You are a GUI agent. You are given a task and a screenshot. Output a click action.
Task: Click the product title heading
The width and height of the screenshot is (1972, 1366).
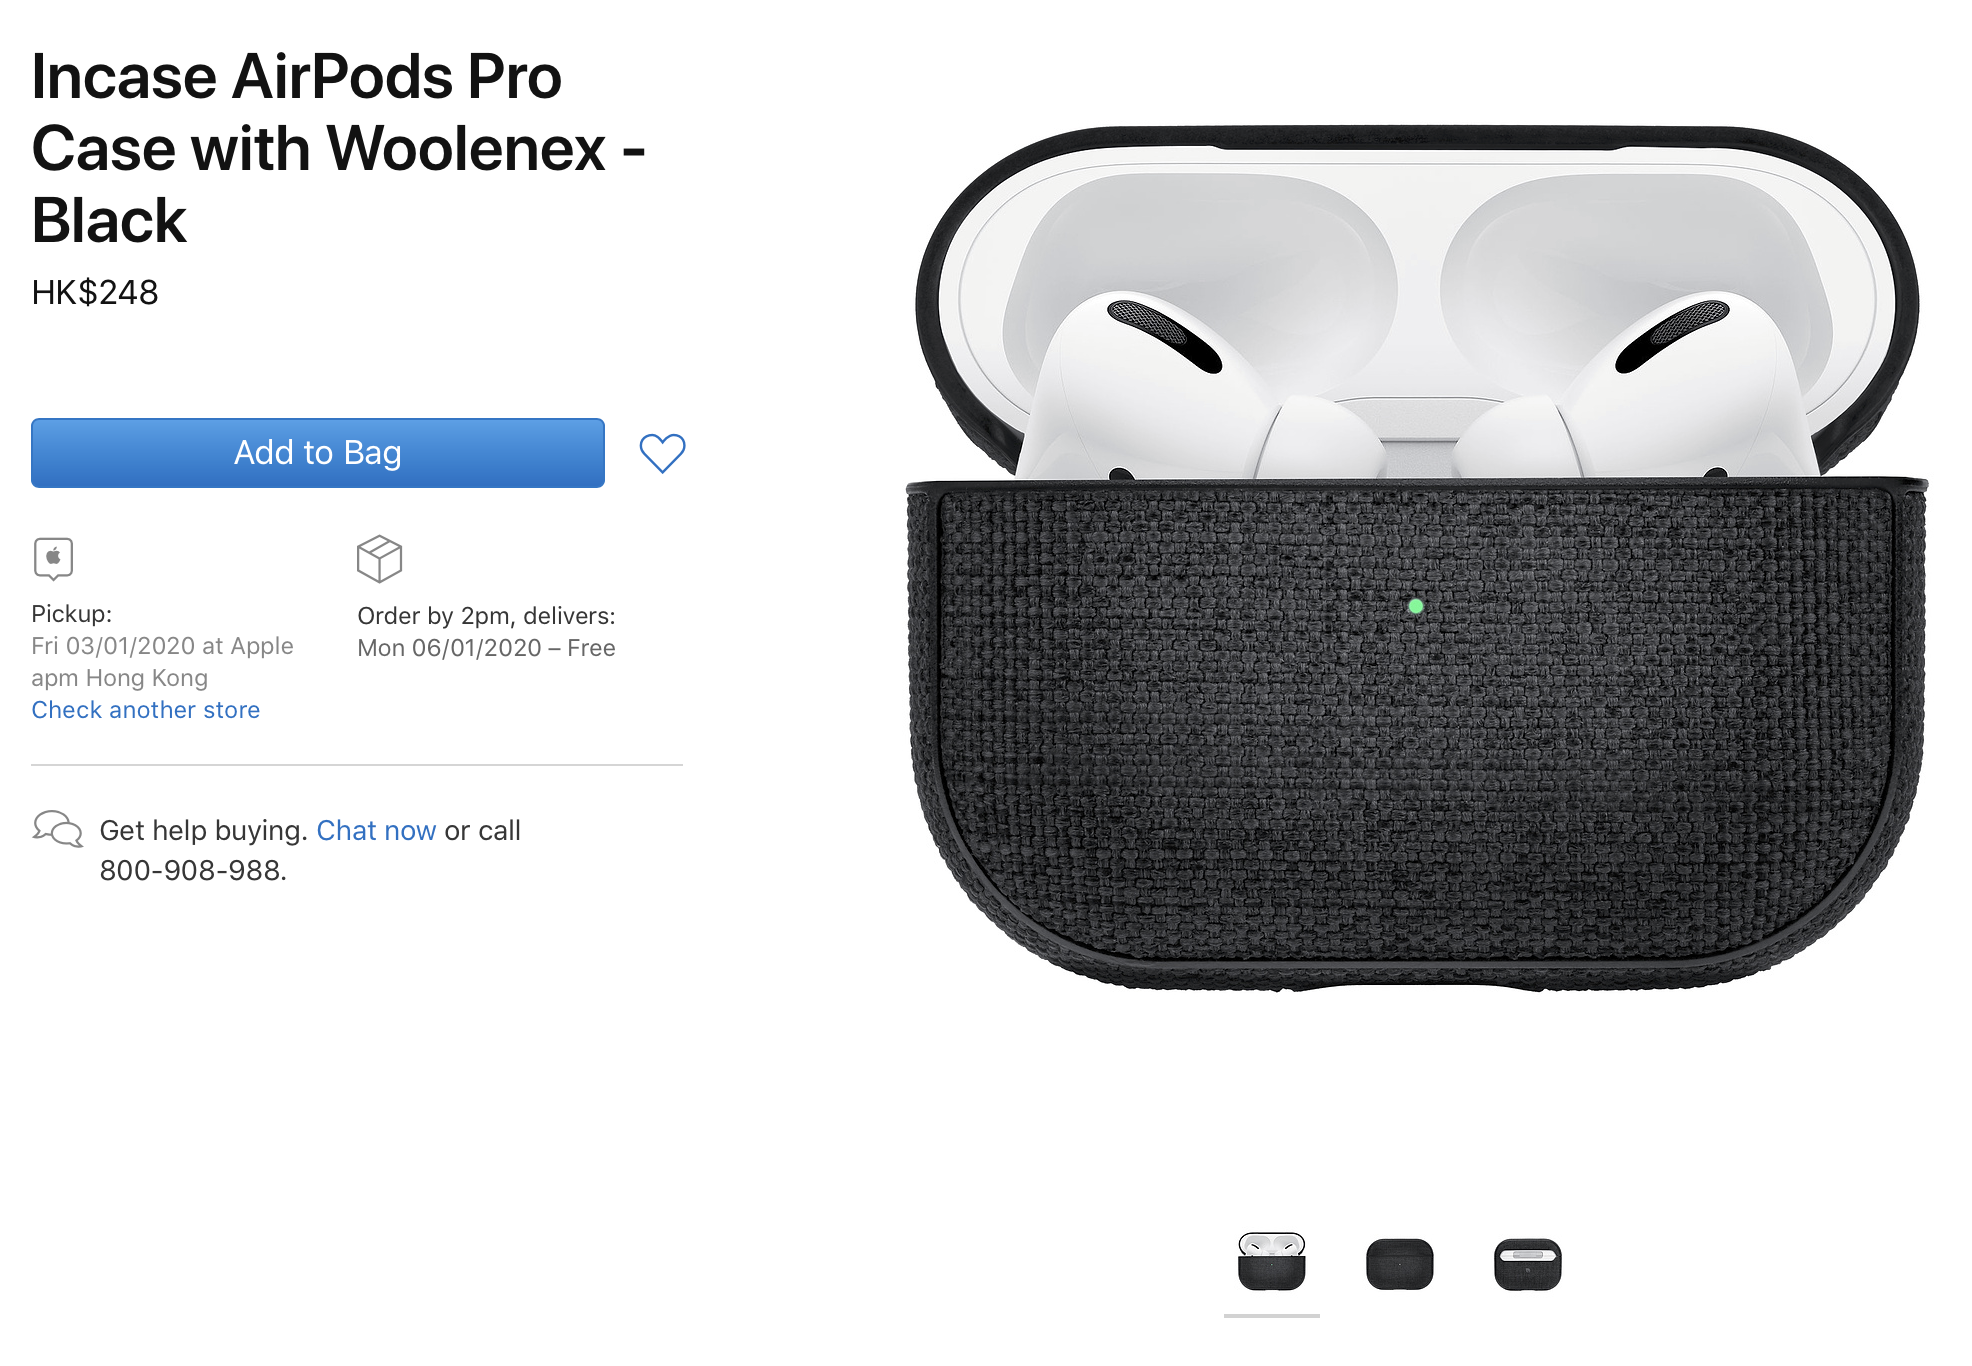click(x=338, y=148)
